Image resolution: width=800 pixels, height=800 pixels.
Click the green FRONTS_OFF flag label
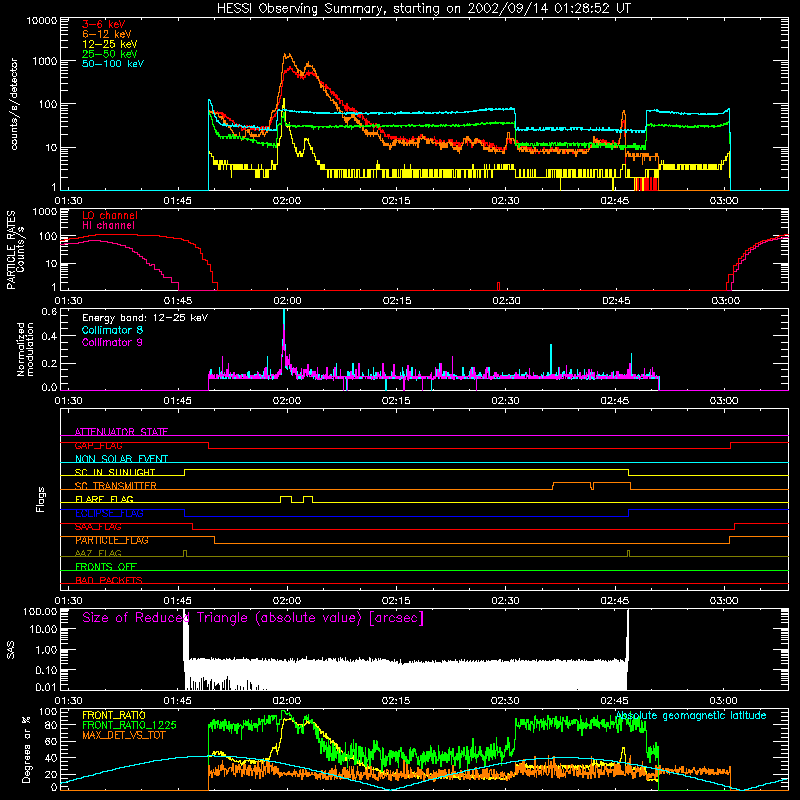pos(106,567)
